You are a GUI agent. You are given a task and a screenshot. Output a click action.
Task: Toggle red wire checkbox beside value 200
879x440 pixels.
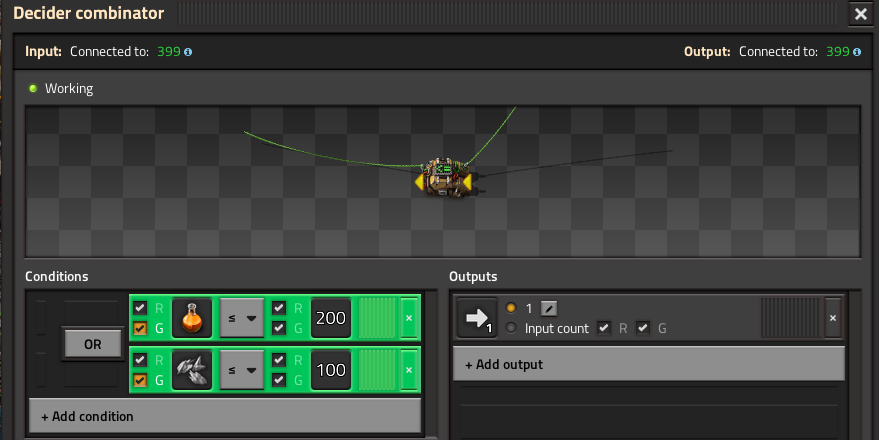279,308
